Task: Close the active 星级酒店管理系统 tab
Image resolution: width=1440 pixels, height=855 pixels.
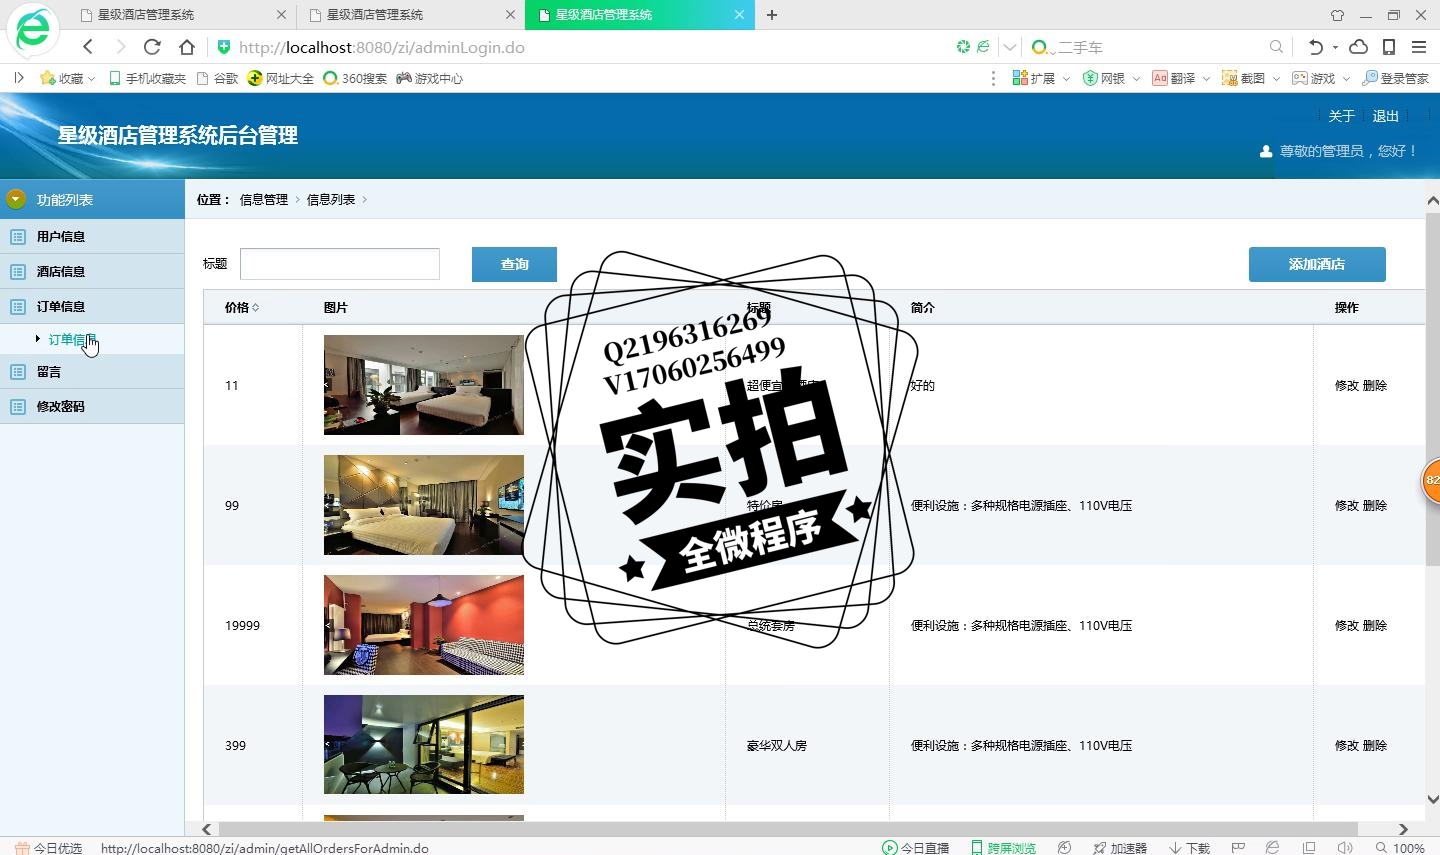Action: click(x=739, y=15)
